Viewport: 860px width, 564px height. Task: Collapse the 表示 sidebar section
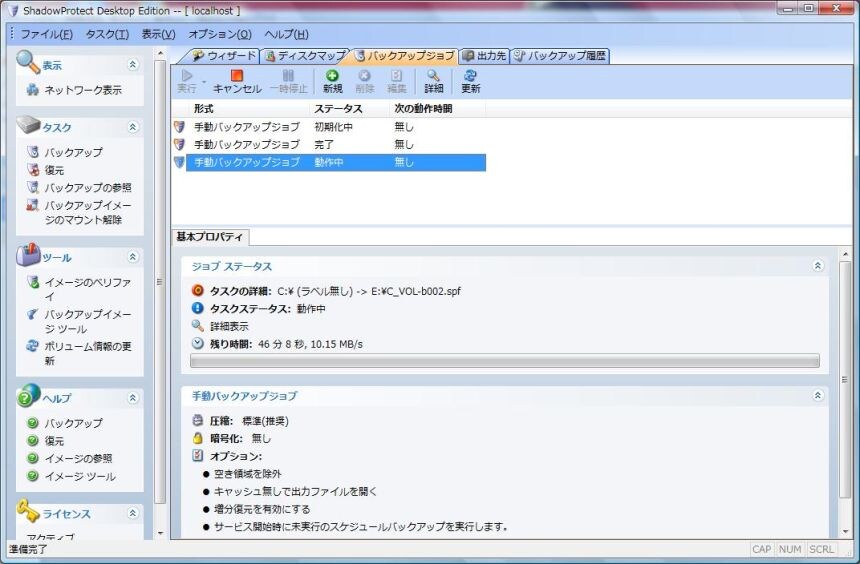[x=133, y=65]
